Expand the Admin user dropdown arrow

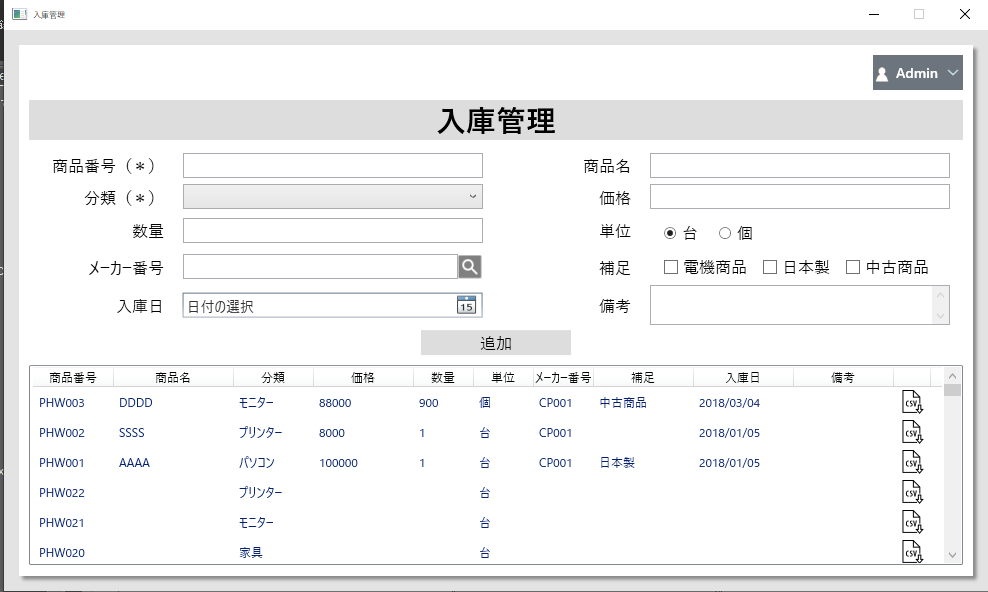tap(953, 73)
